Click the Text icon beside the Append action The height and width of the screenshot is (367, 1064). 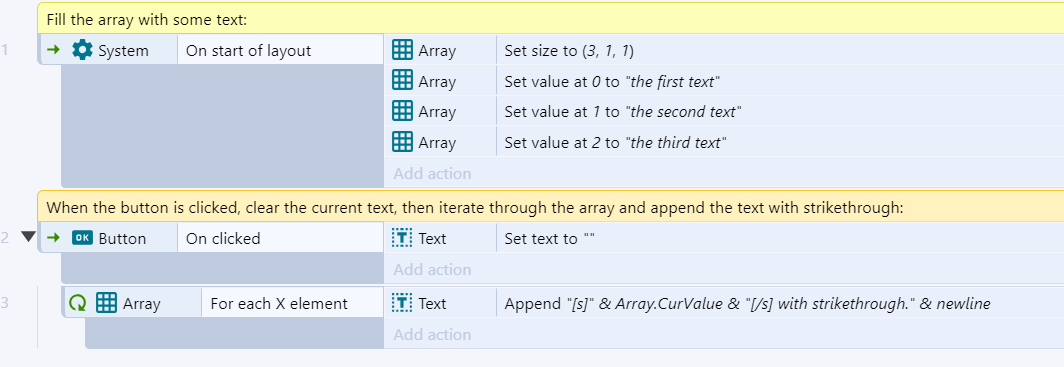(x=402, y=303)
